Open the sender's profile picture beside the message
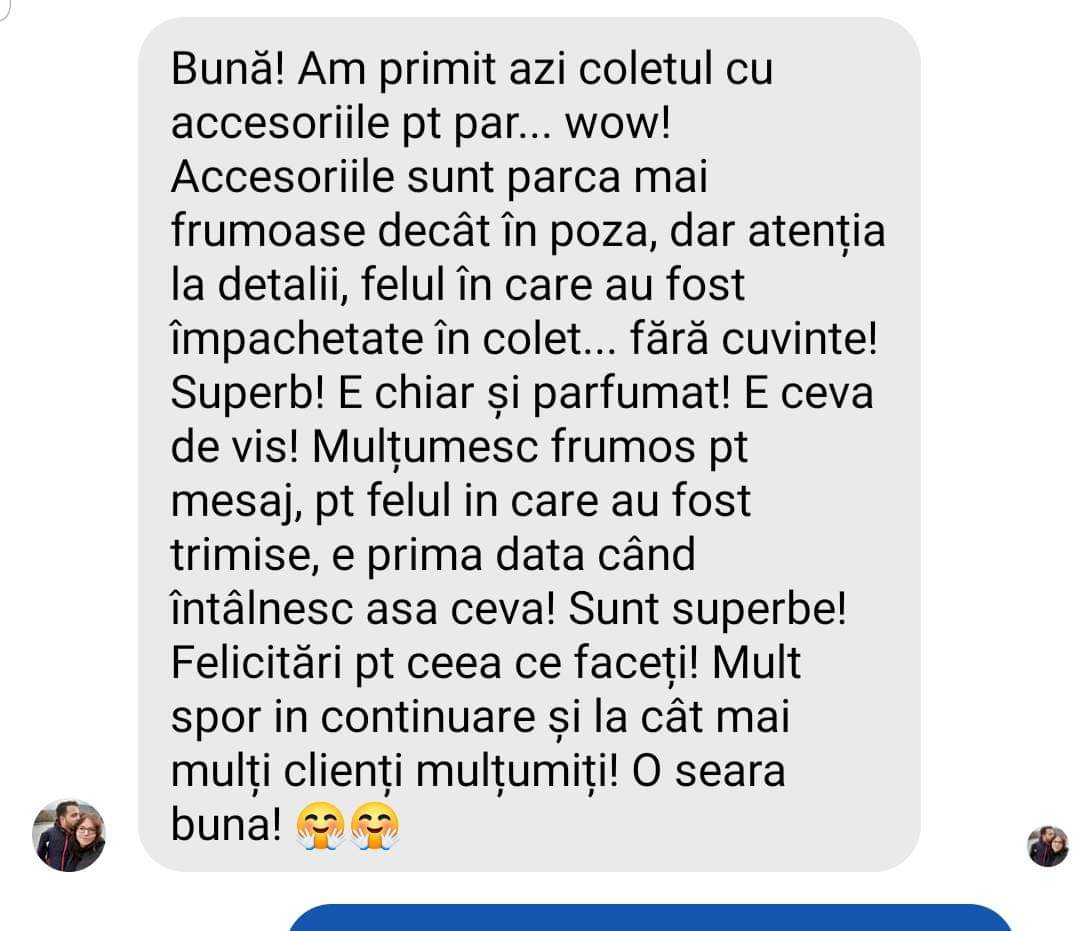Screen dimensions: 1080x931 tap(69, 835)
